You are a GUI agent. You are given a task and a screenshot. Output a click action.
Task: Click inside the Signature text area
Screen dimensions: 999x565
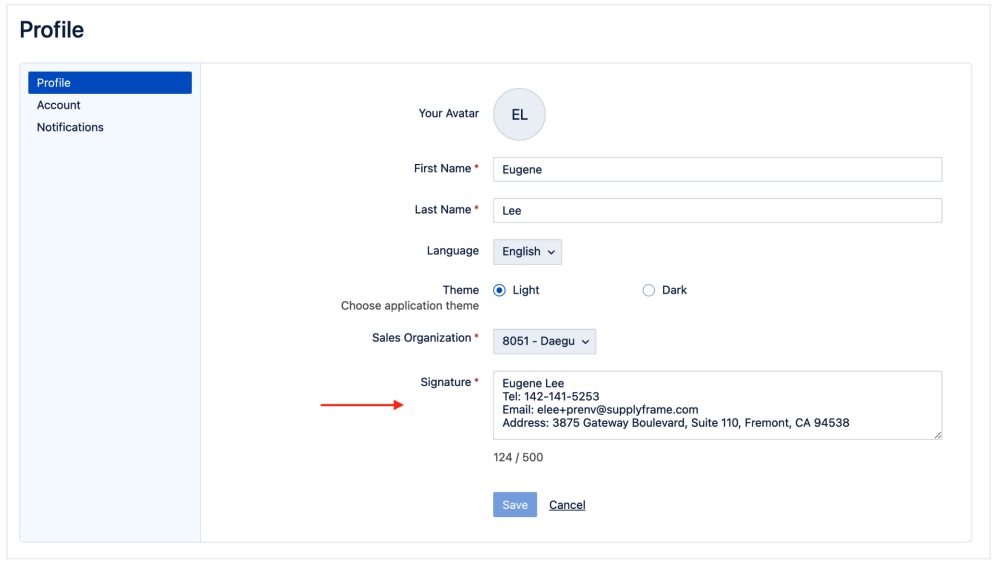click(717, 405)
